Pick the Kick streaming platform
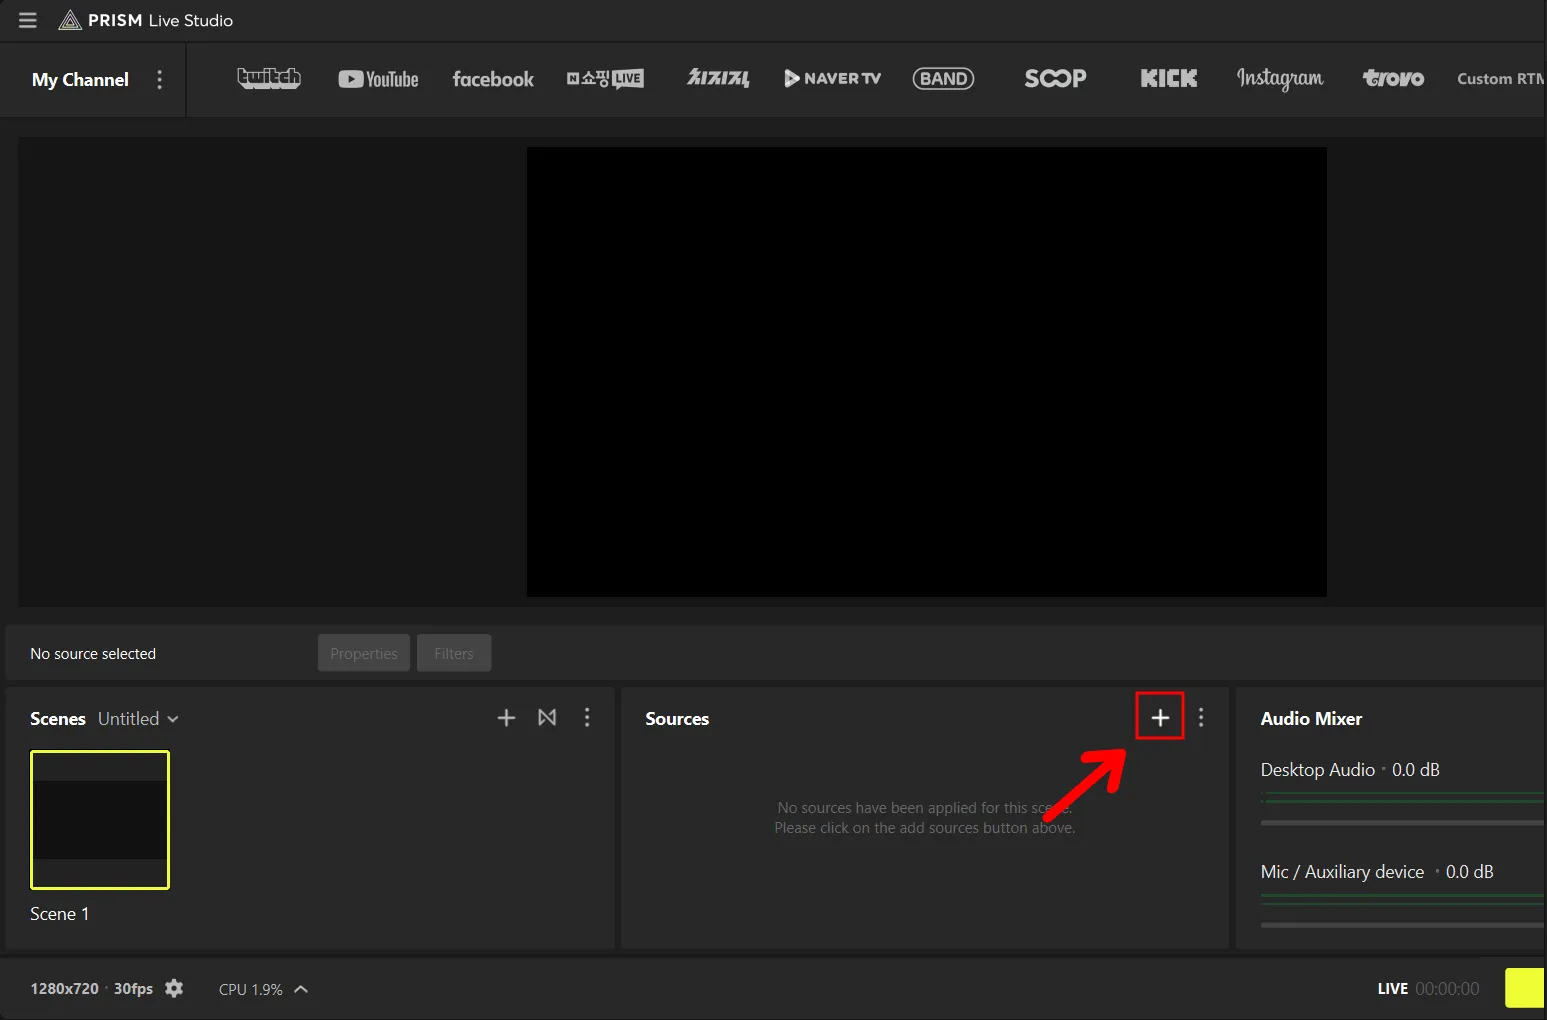This screenshot has width=1547, height=1020. tap(1168, 78)
